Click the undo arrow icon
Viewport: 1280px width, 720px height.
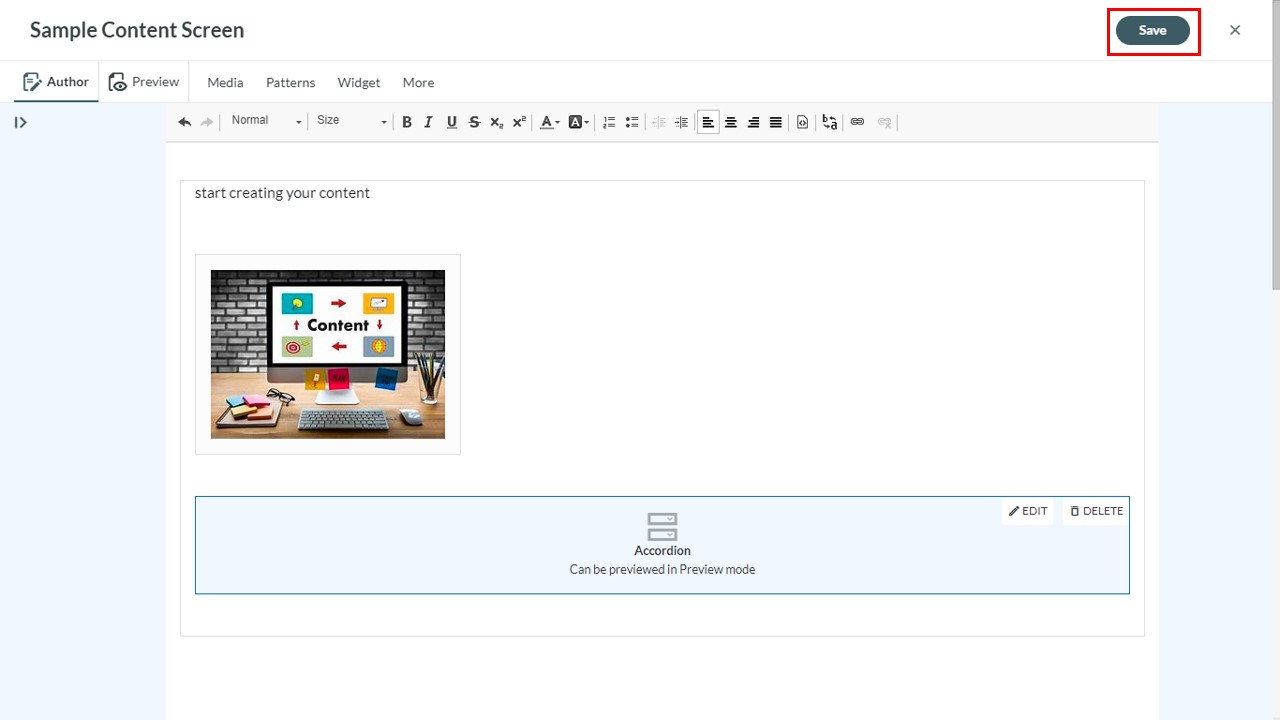(x=185, y=122)
